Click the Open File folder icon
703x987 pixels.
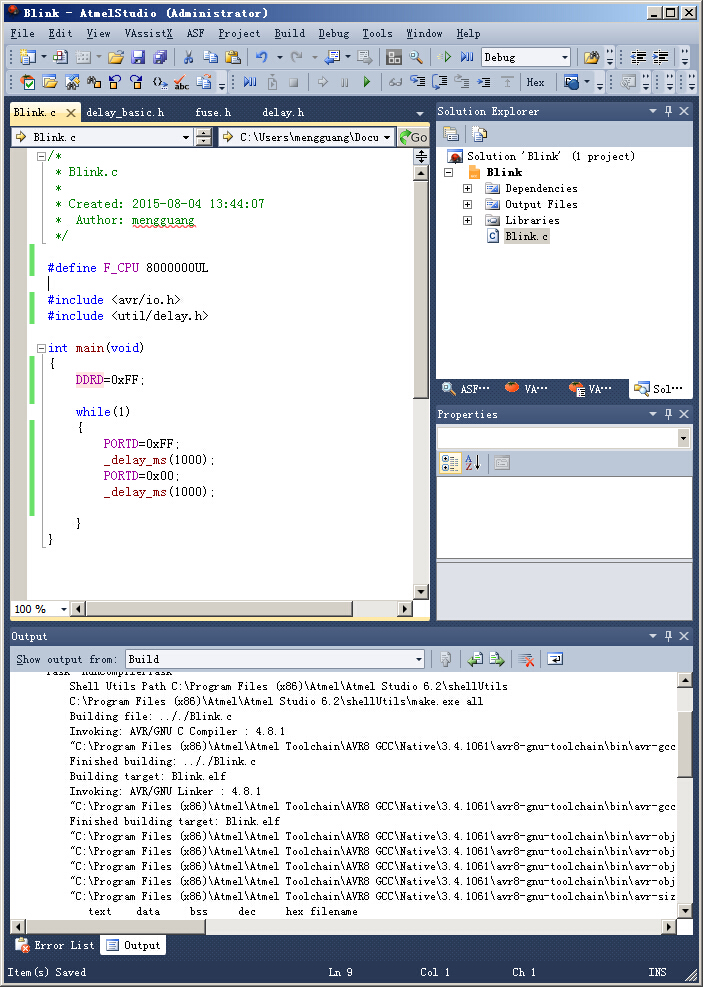click(x=116, y=57)
